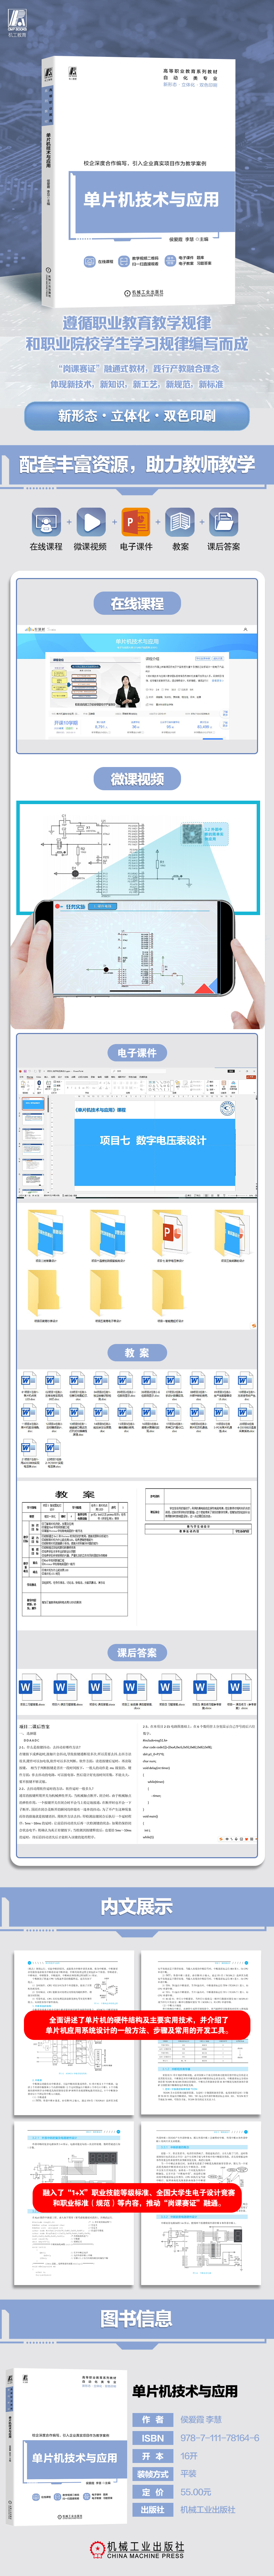The image size is (274, 2576).
Task: Click the 教案 document icon
Action: click(180, 522)
